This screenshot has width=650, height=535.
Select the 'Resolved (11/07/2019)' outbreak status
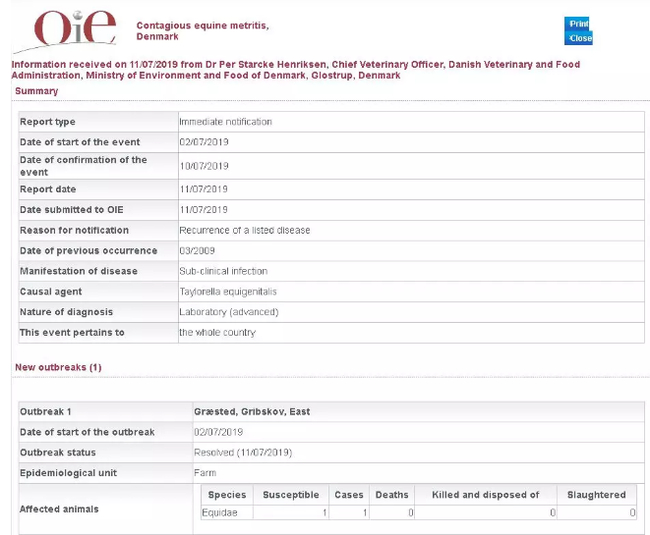(x=242, y=453)
